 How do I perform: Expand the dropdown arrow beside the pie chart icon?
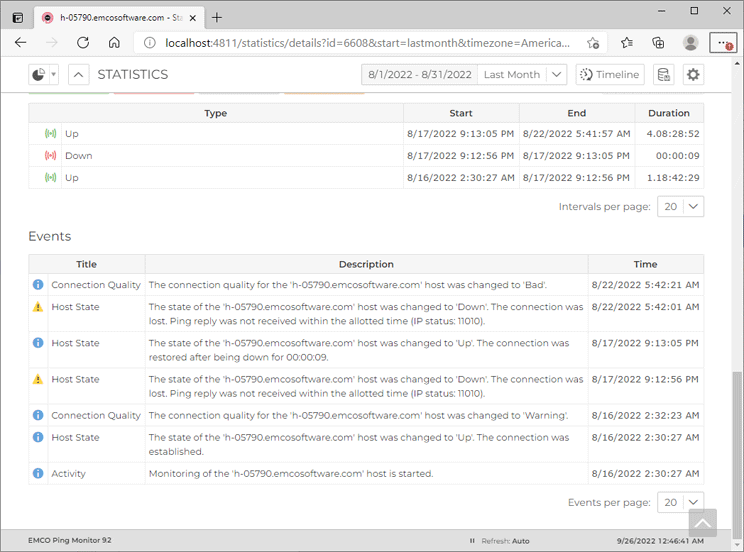[x=54, y=75]
